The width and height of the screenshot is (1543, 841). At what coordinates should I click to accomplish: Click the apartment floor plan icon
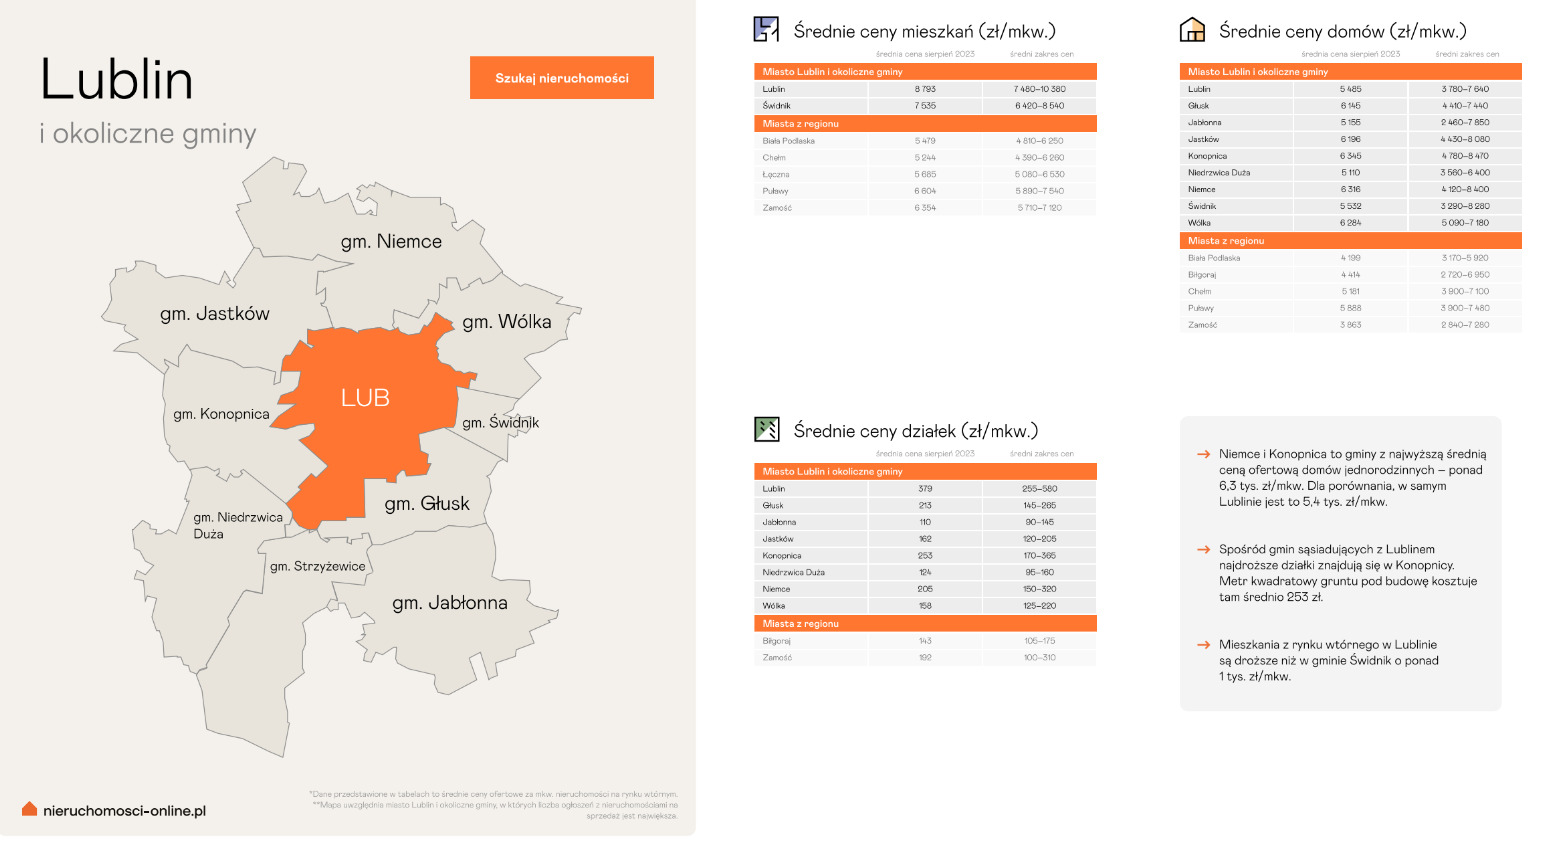tap(766, 30)
